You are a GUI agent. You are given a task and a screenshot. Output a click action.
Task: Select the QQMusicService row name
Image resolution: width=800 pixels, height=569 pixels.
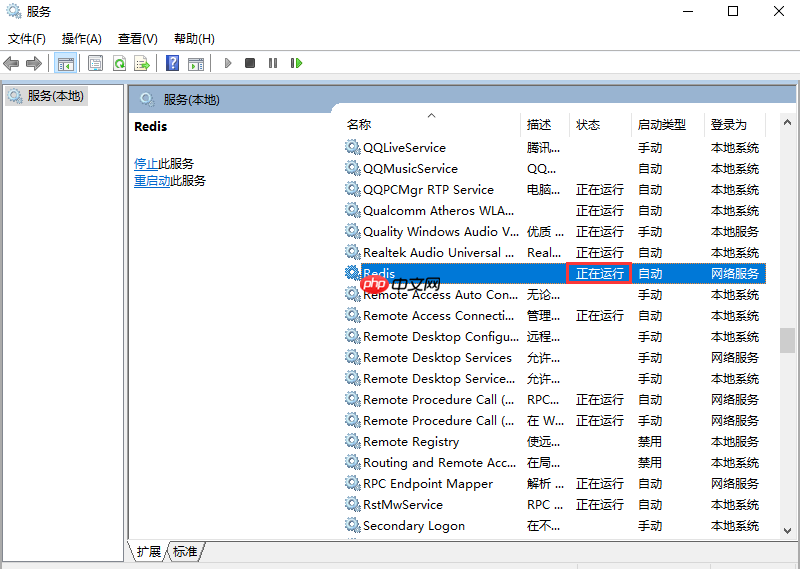[x=410, y=168]
